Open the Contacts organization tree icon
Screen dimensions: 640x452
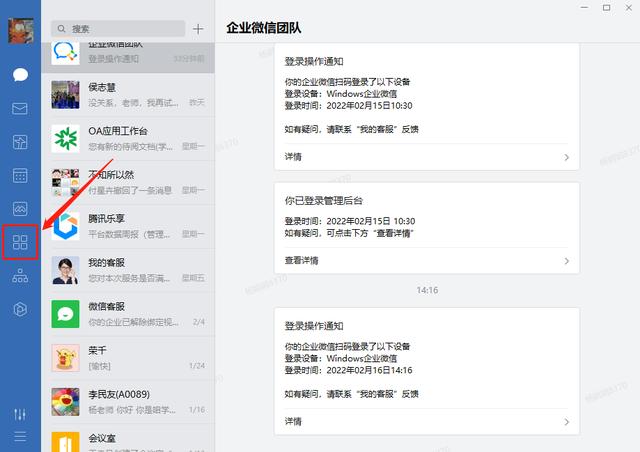pyautogui.click(x=20, y=277)
